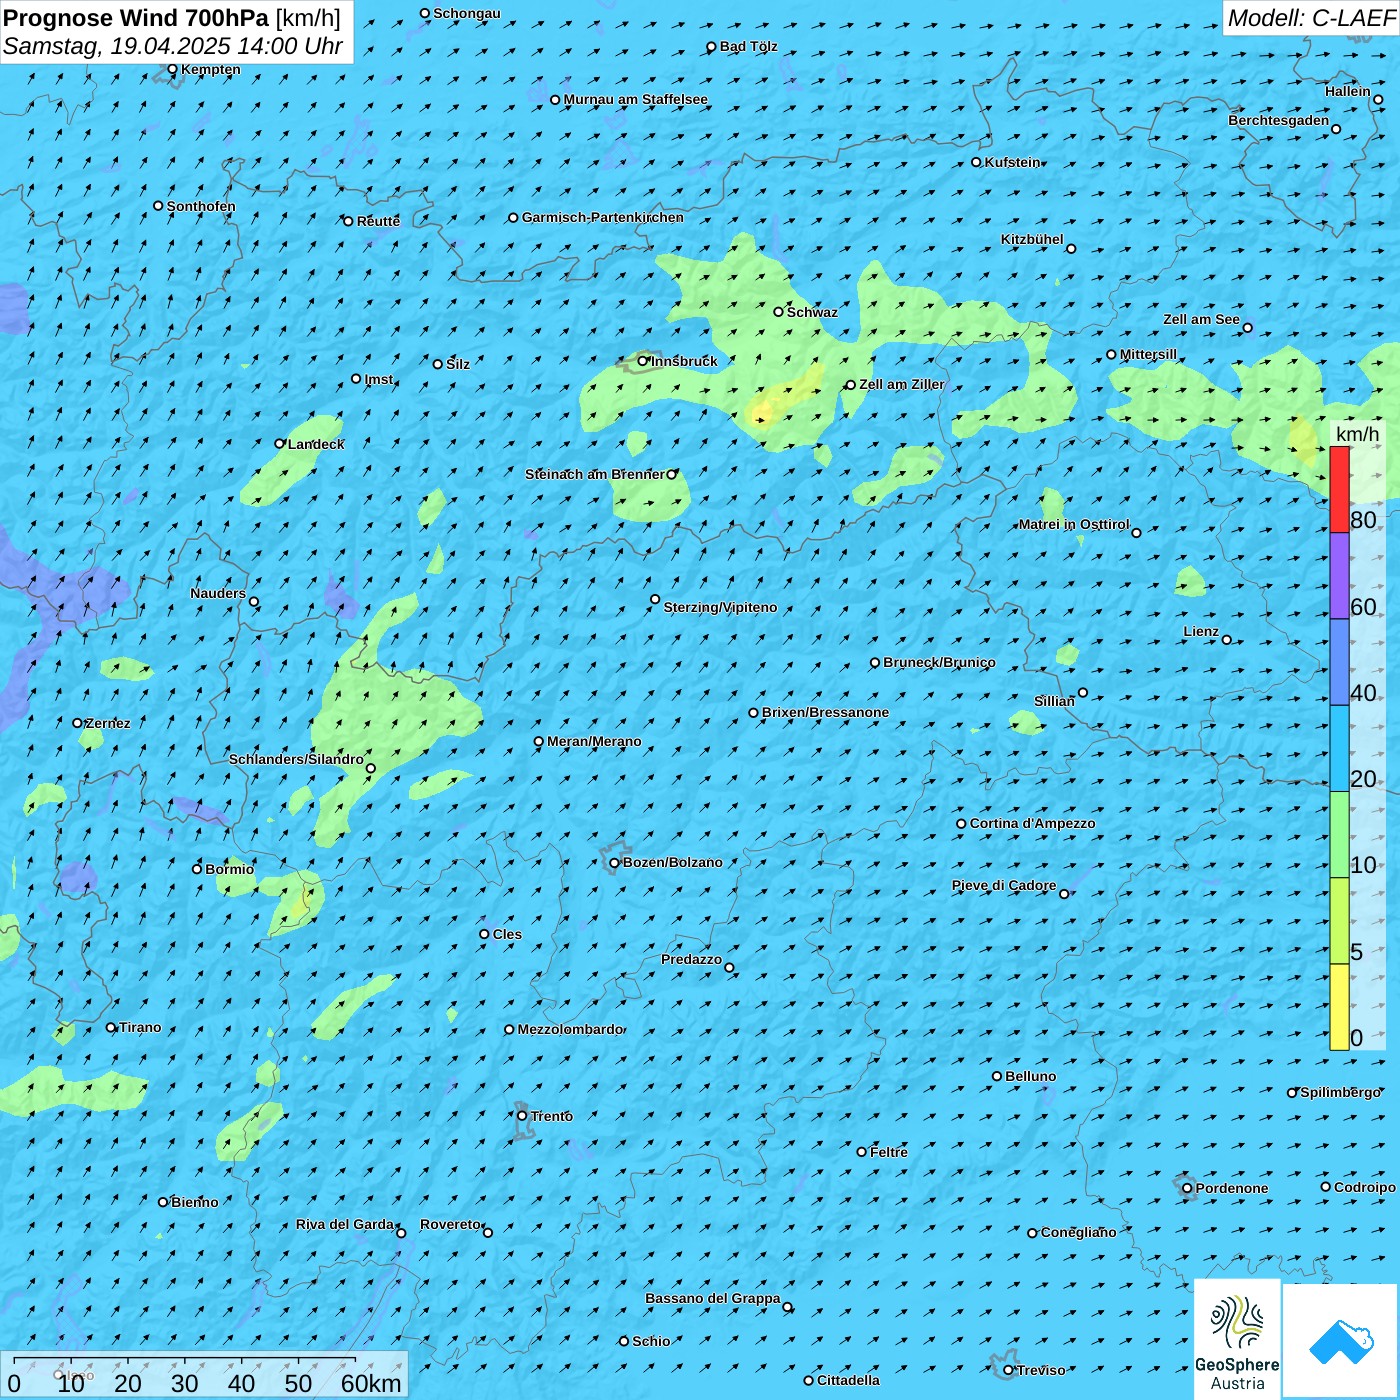1400x1400 pixels.
Task: Click the 'Brixen/Bressanone' label
Action: (x=825, y=712)
